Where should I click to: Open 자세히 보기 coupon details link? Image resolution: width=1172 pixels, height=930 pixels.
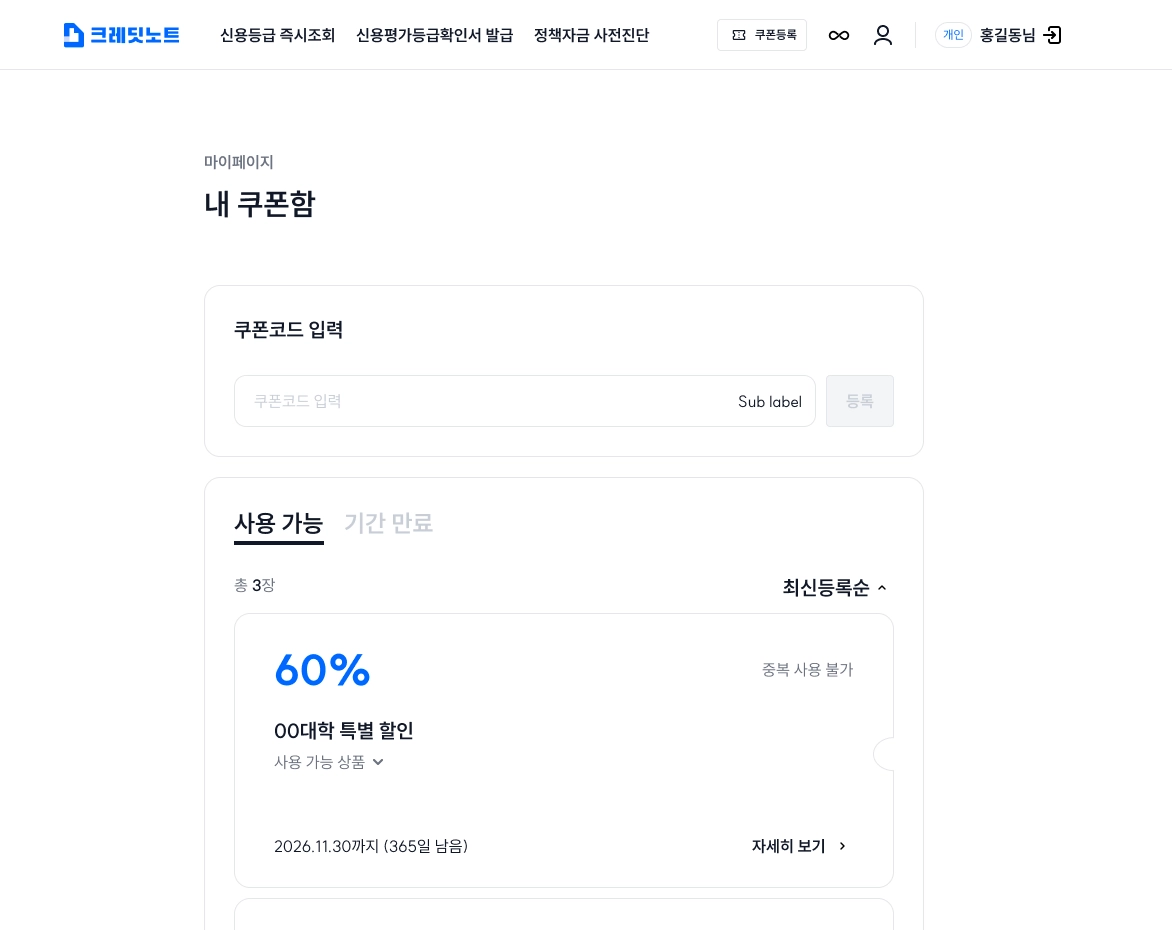pyautogui.click(x=788, y=846)
